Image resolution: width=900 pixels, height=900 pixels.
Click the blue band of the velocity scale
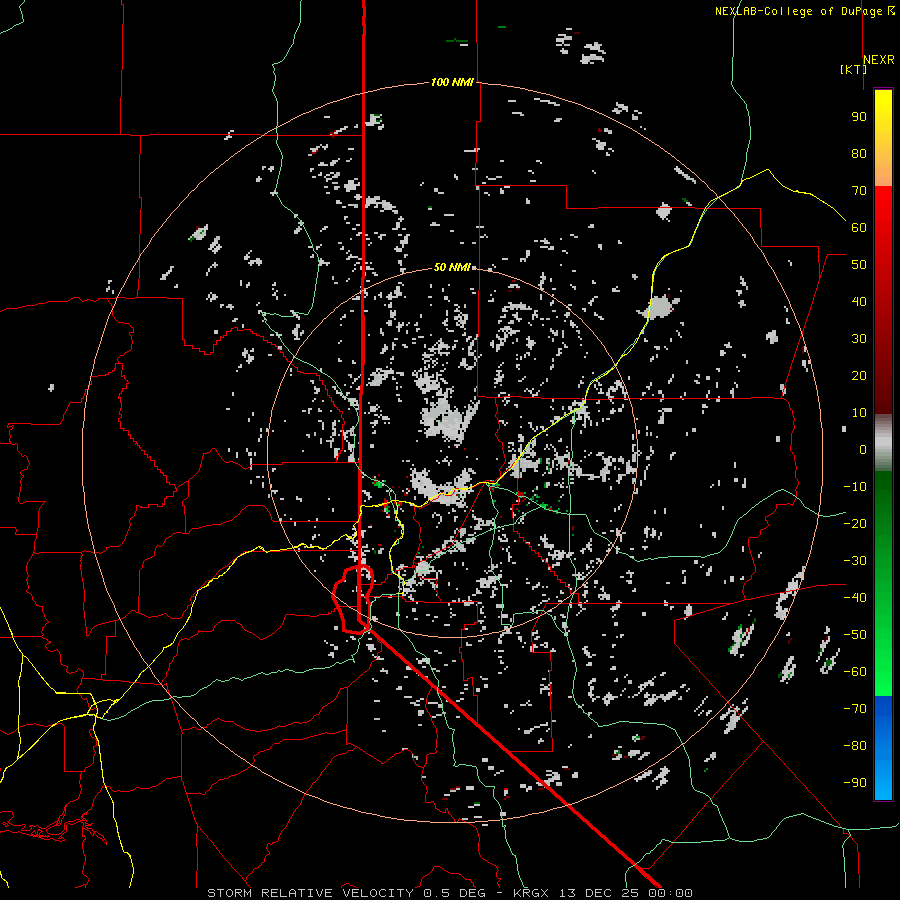coord(883,746)
